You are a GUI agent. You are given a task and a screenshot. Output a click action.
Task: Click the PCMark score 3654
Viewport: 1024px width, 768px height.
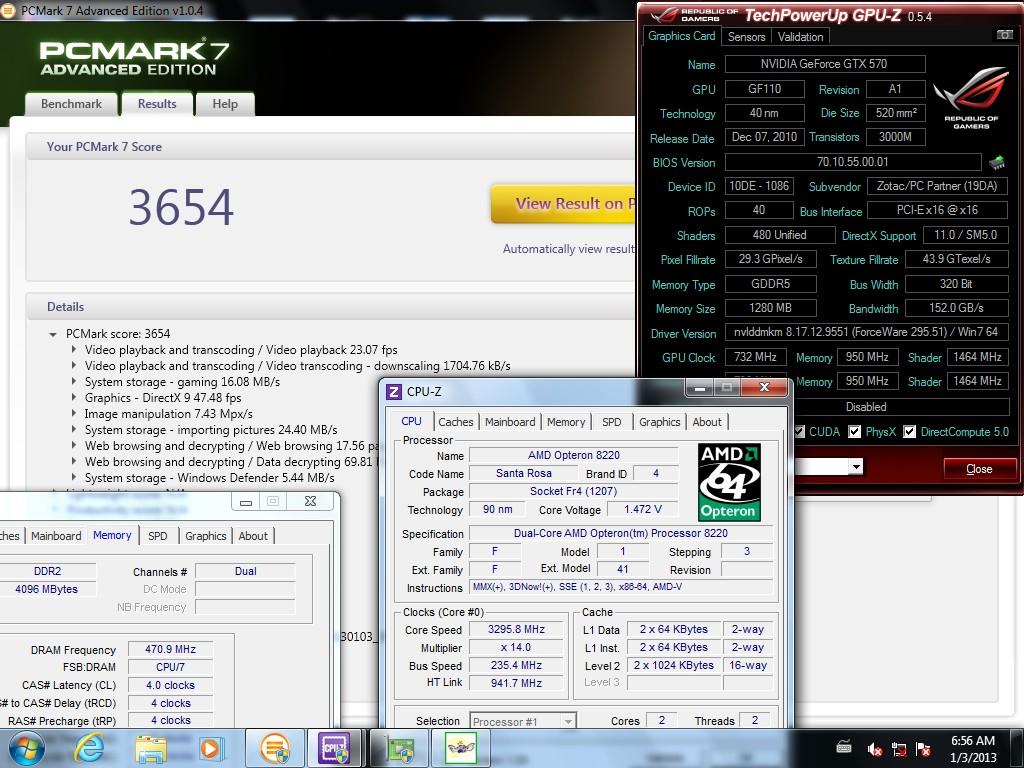[181, 207]
